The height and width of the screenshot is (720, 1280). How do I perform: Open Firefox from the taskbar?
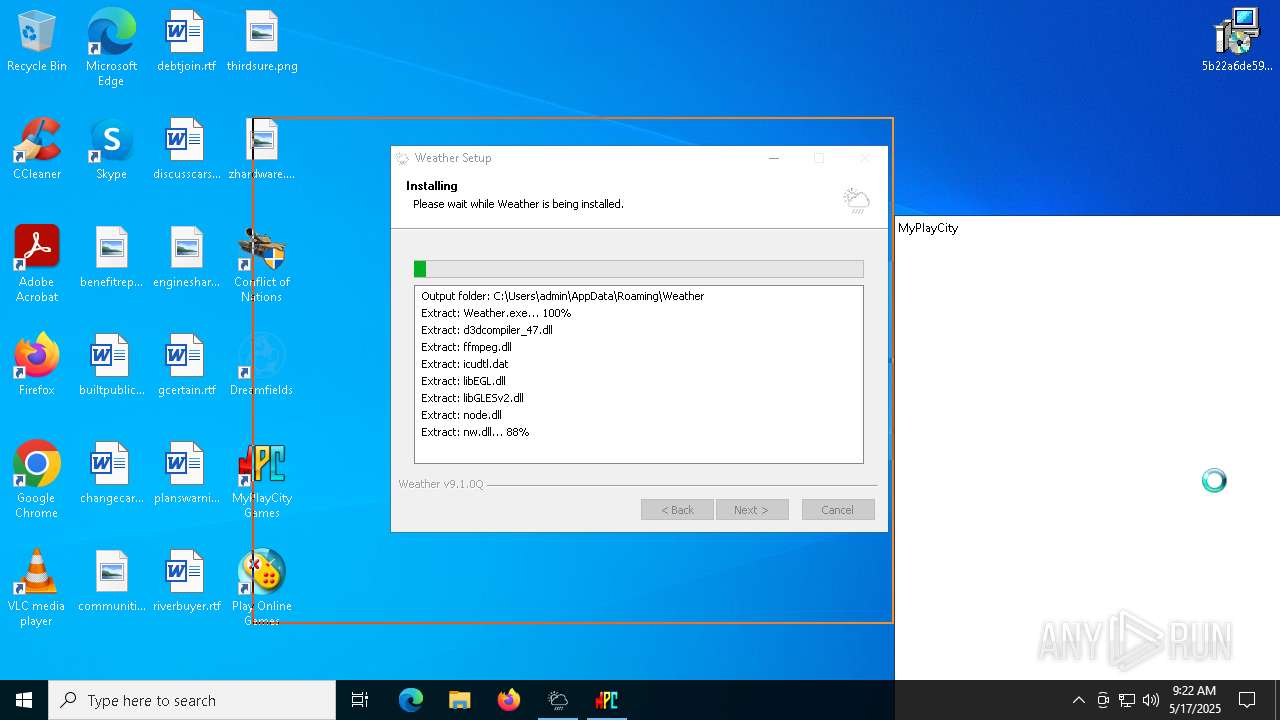(x=509, y=700)
